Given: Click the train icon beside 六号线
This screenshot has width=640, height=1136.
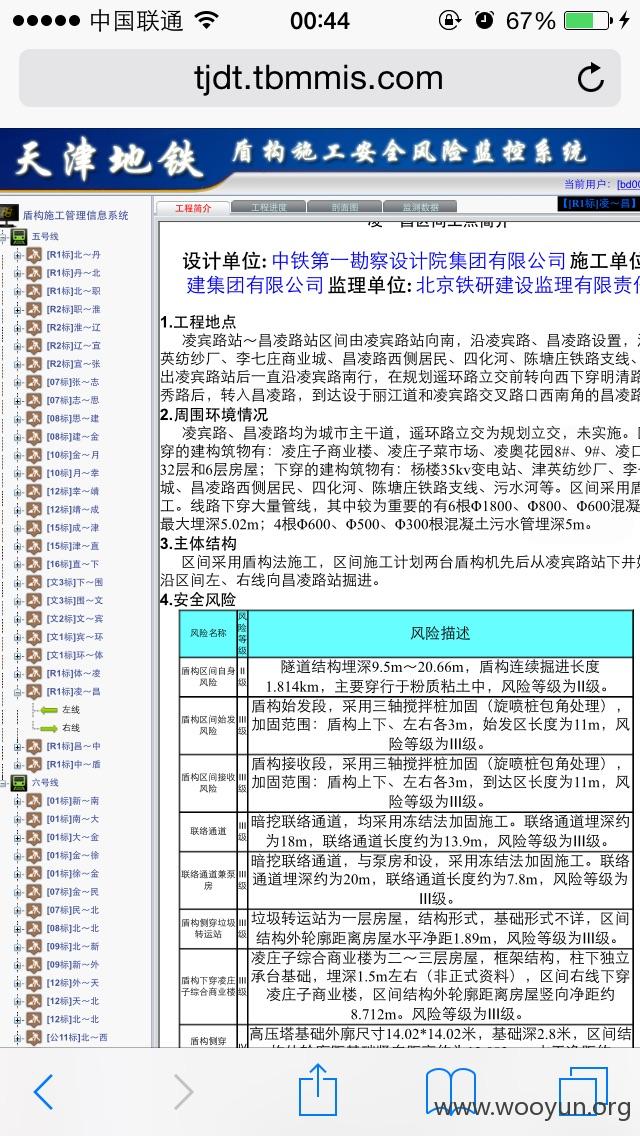Looking at the screenshot, I should tap(20, 782).
